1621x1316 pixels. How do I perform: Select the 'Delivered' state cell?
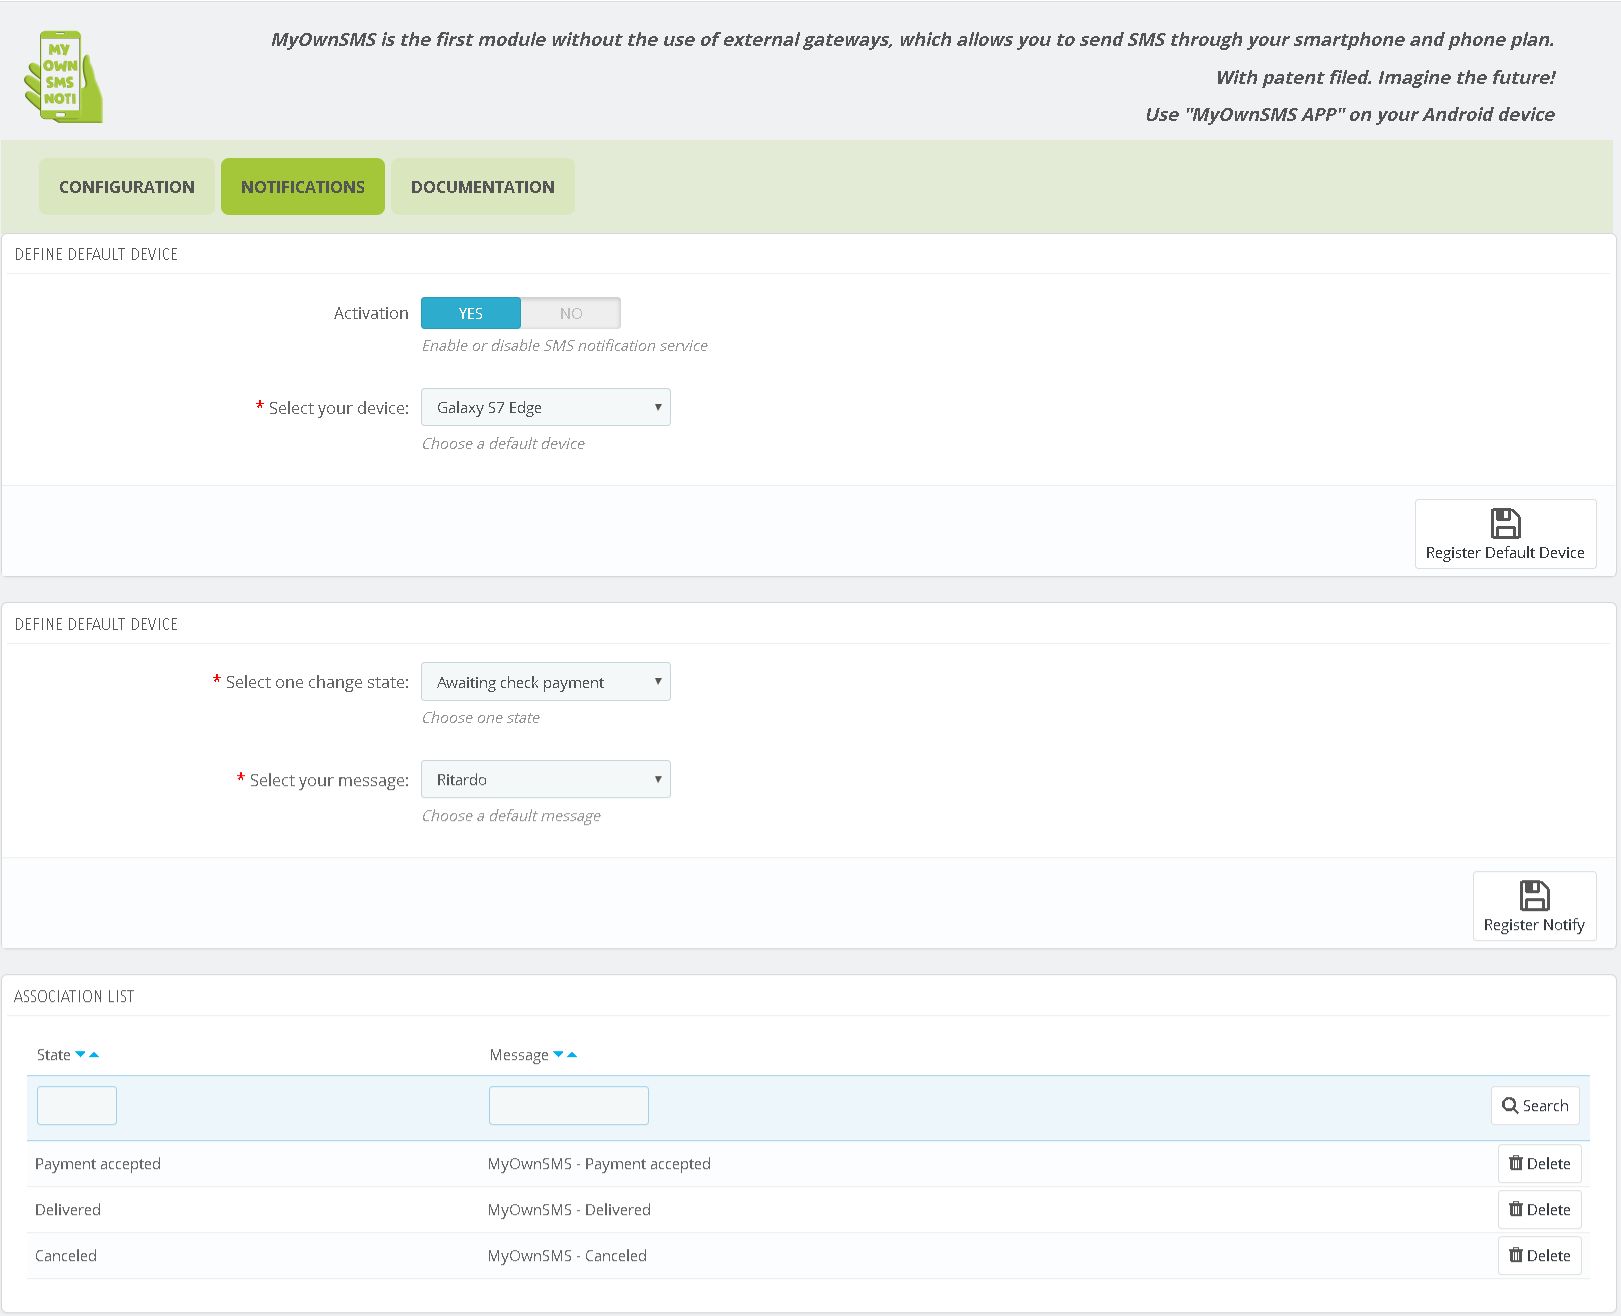coord(68,1209)
